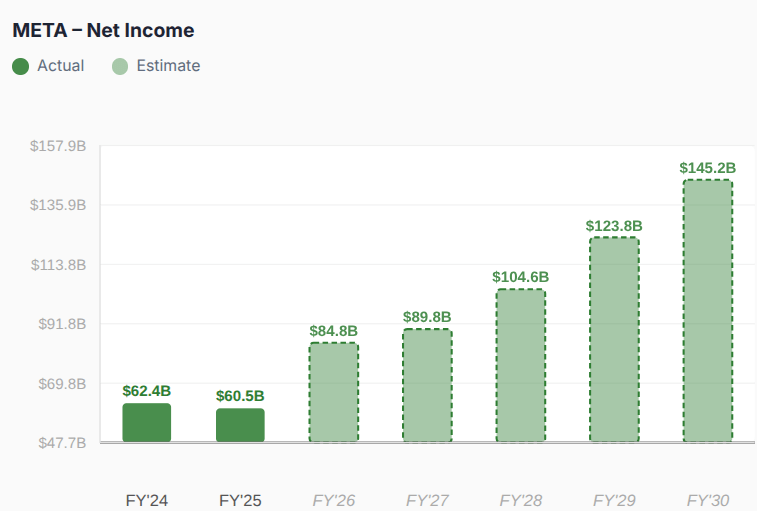
Task: Select the FY'26 estimate bar
Action: (x=334, y=392)
